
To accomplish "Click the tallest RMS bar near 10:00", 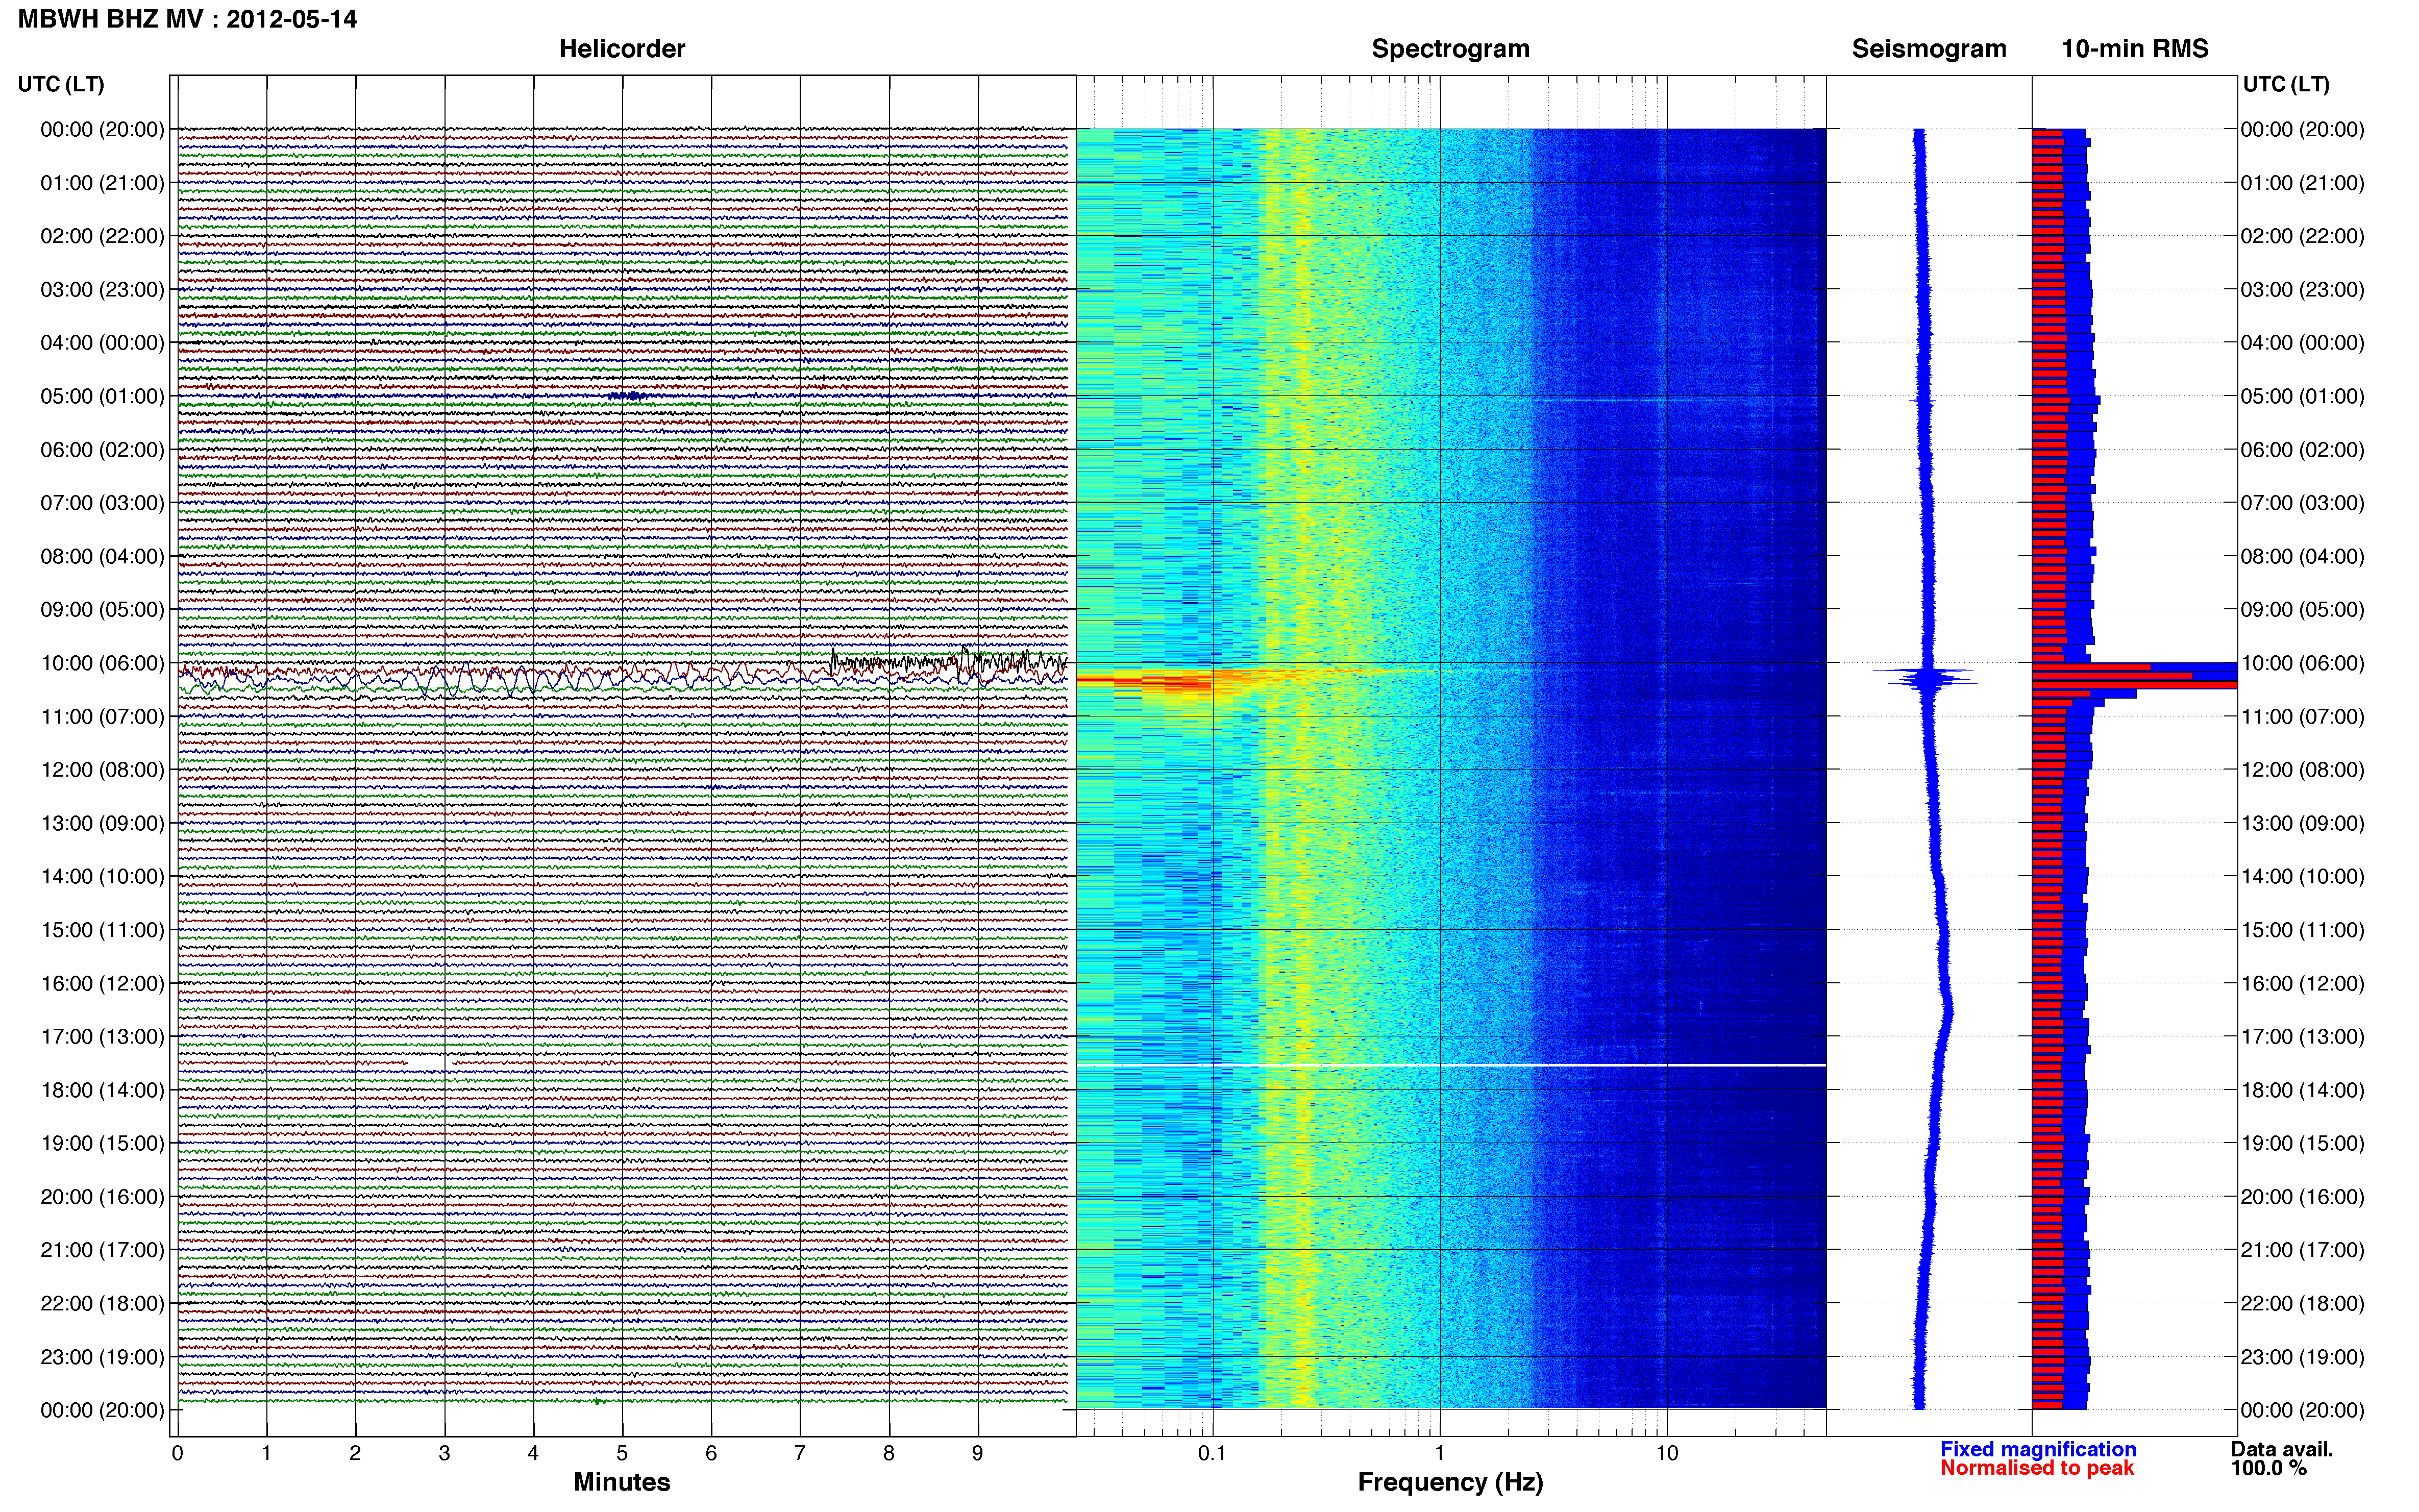I will 2134,685.
